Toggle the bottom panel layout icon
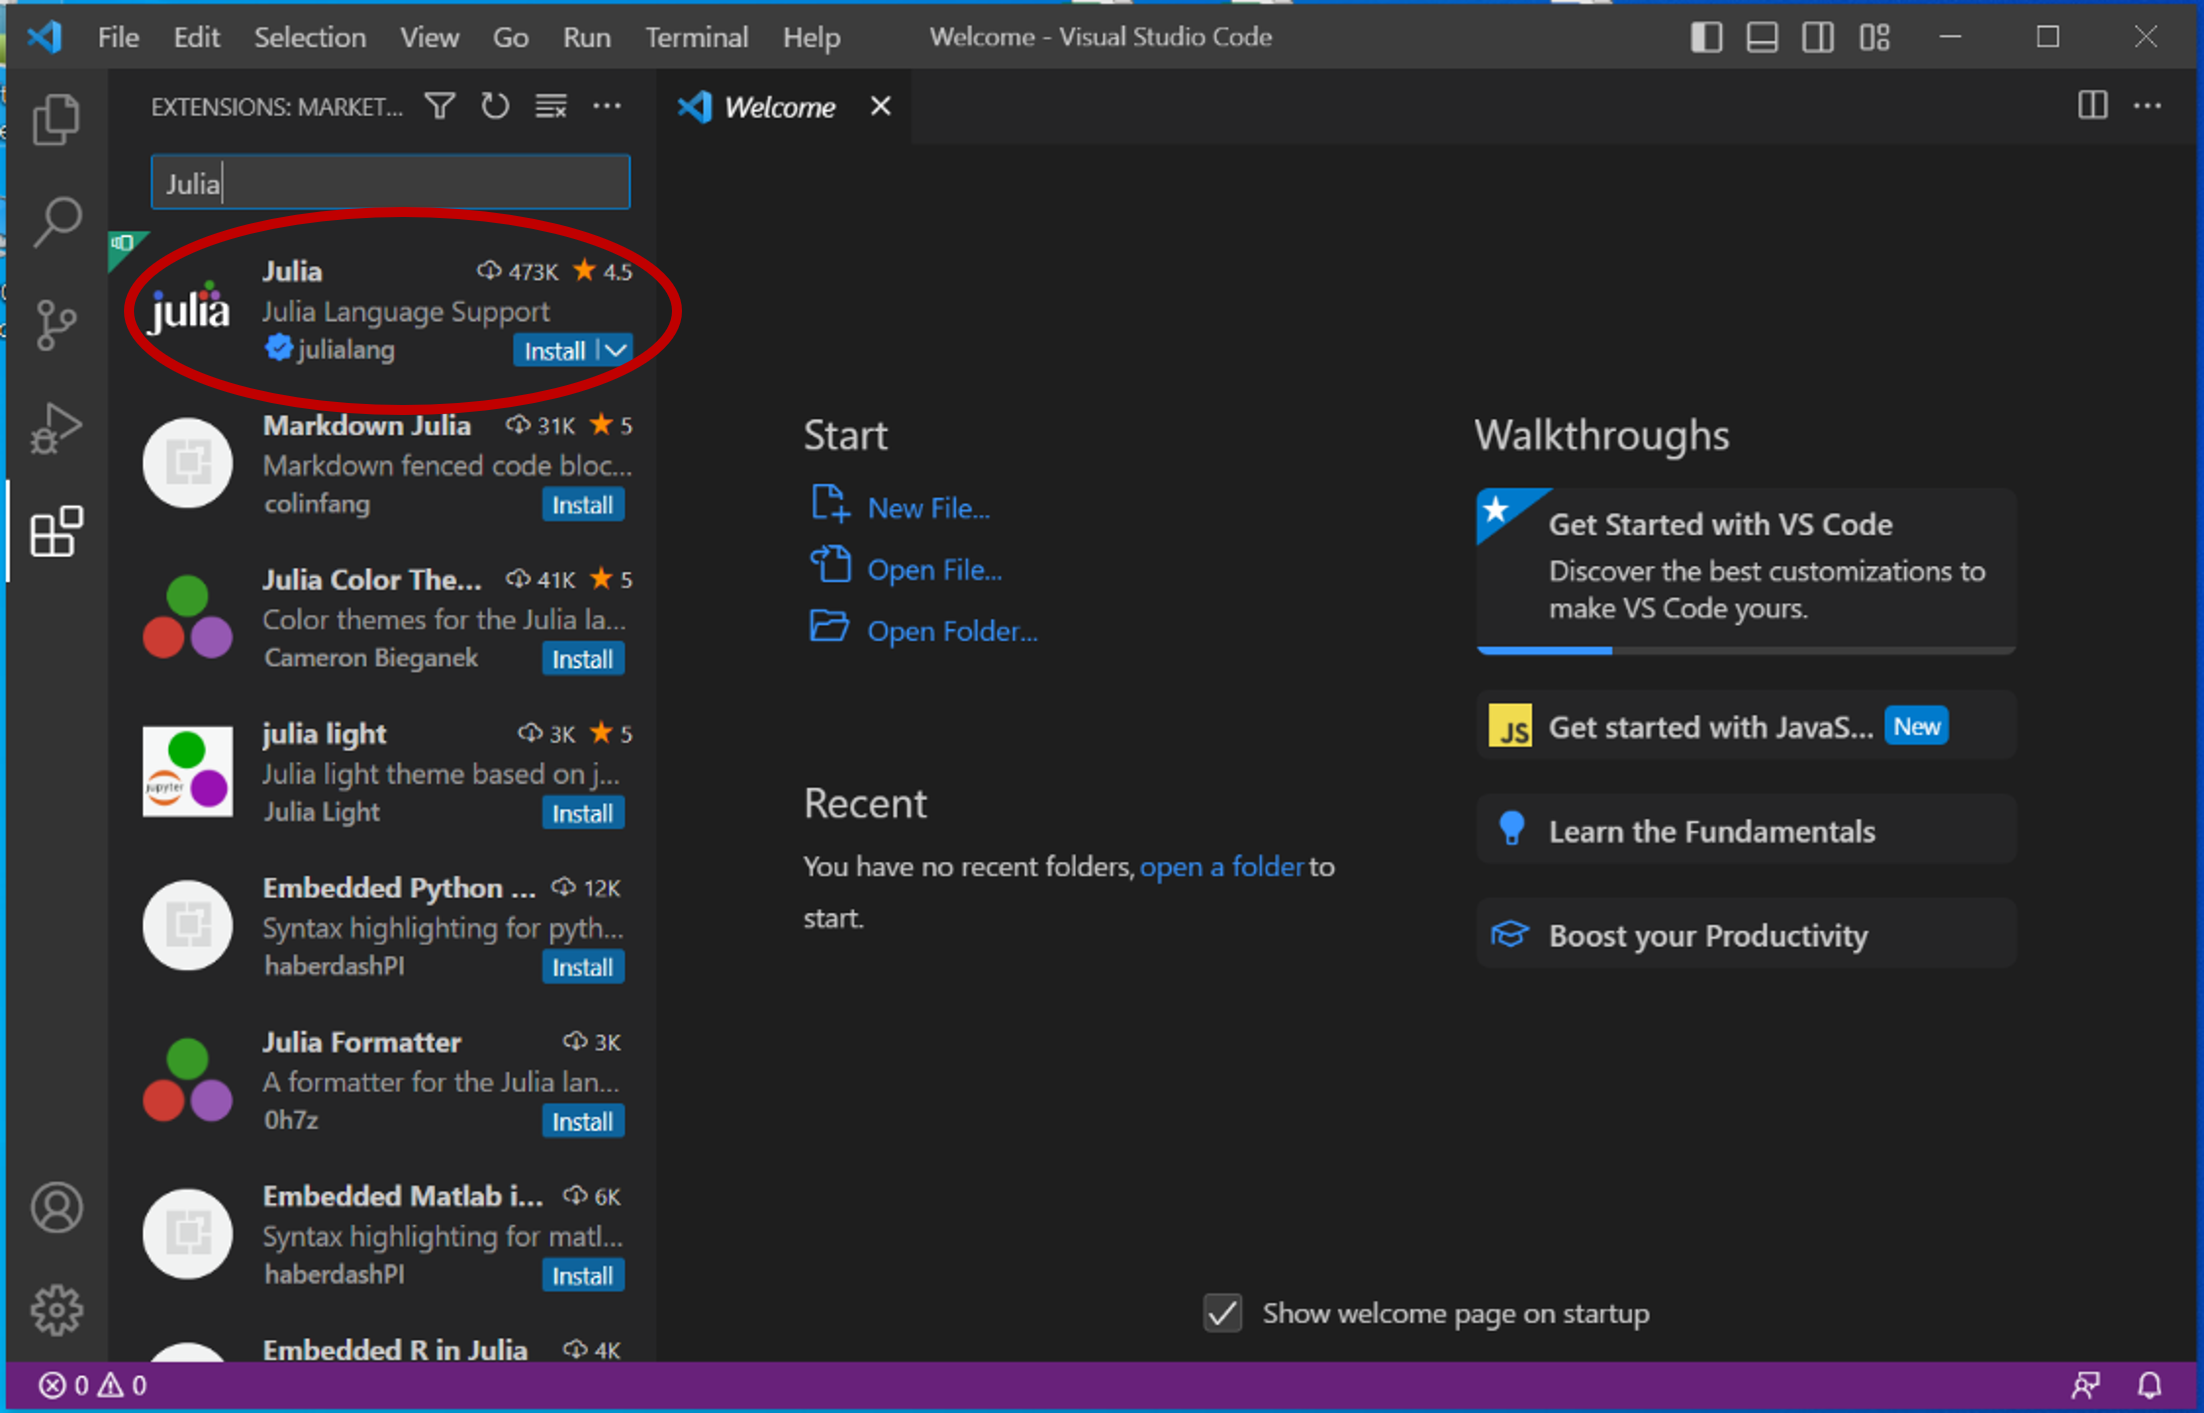 click(1762, 38)
